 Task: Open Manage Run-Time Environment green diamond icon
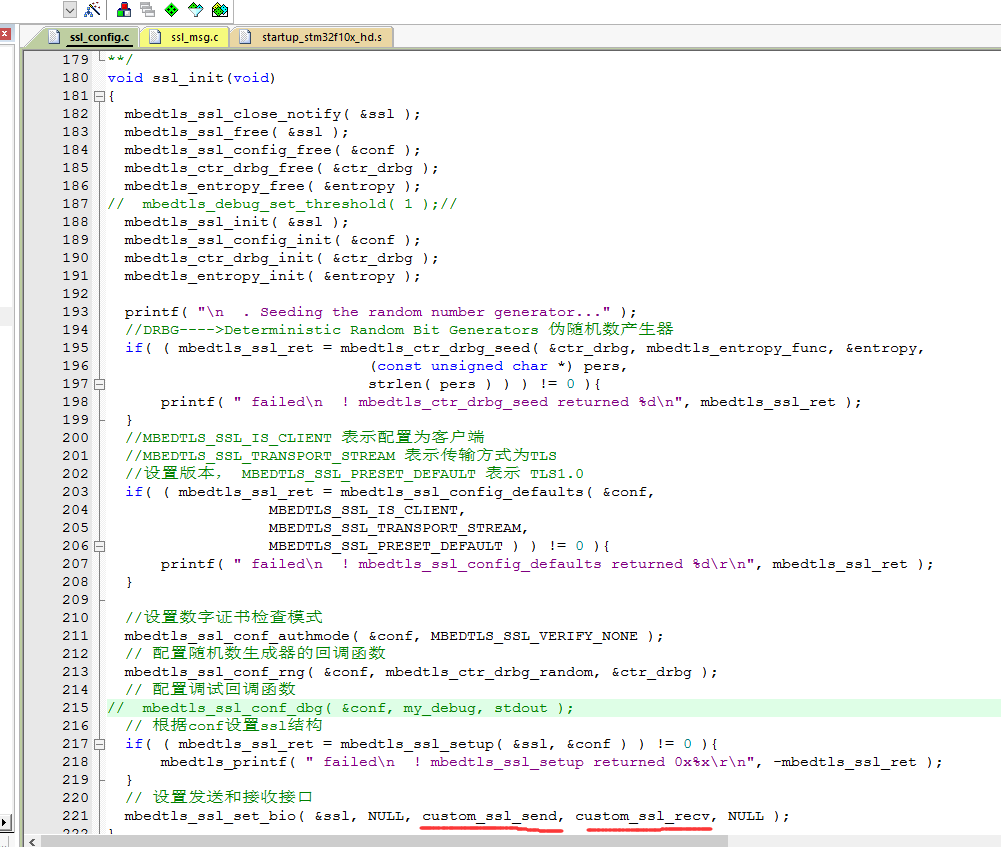tap(171, 10)
